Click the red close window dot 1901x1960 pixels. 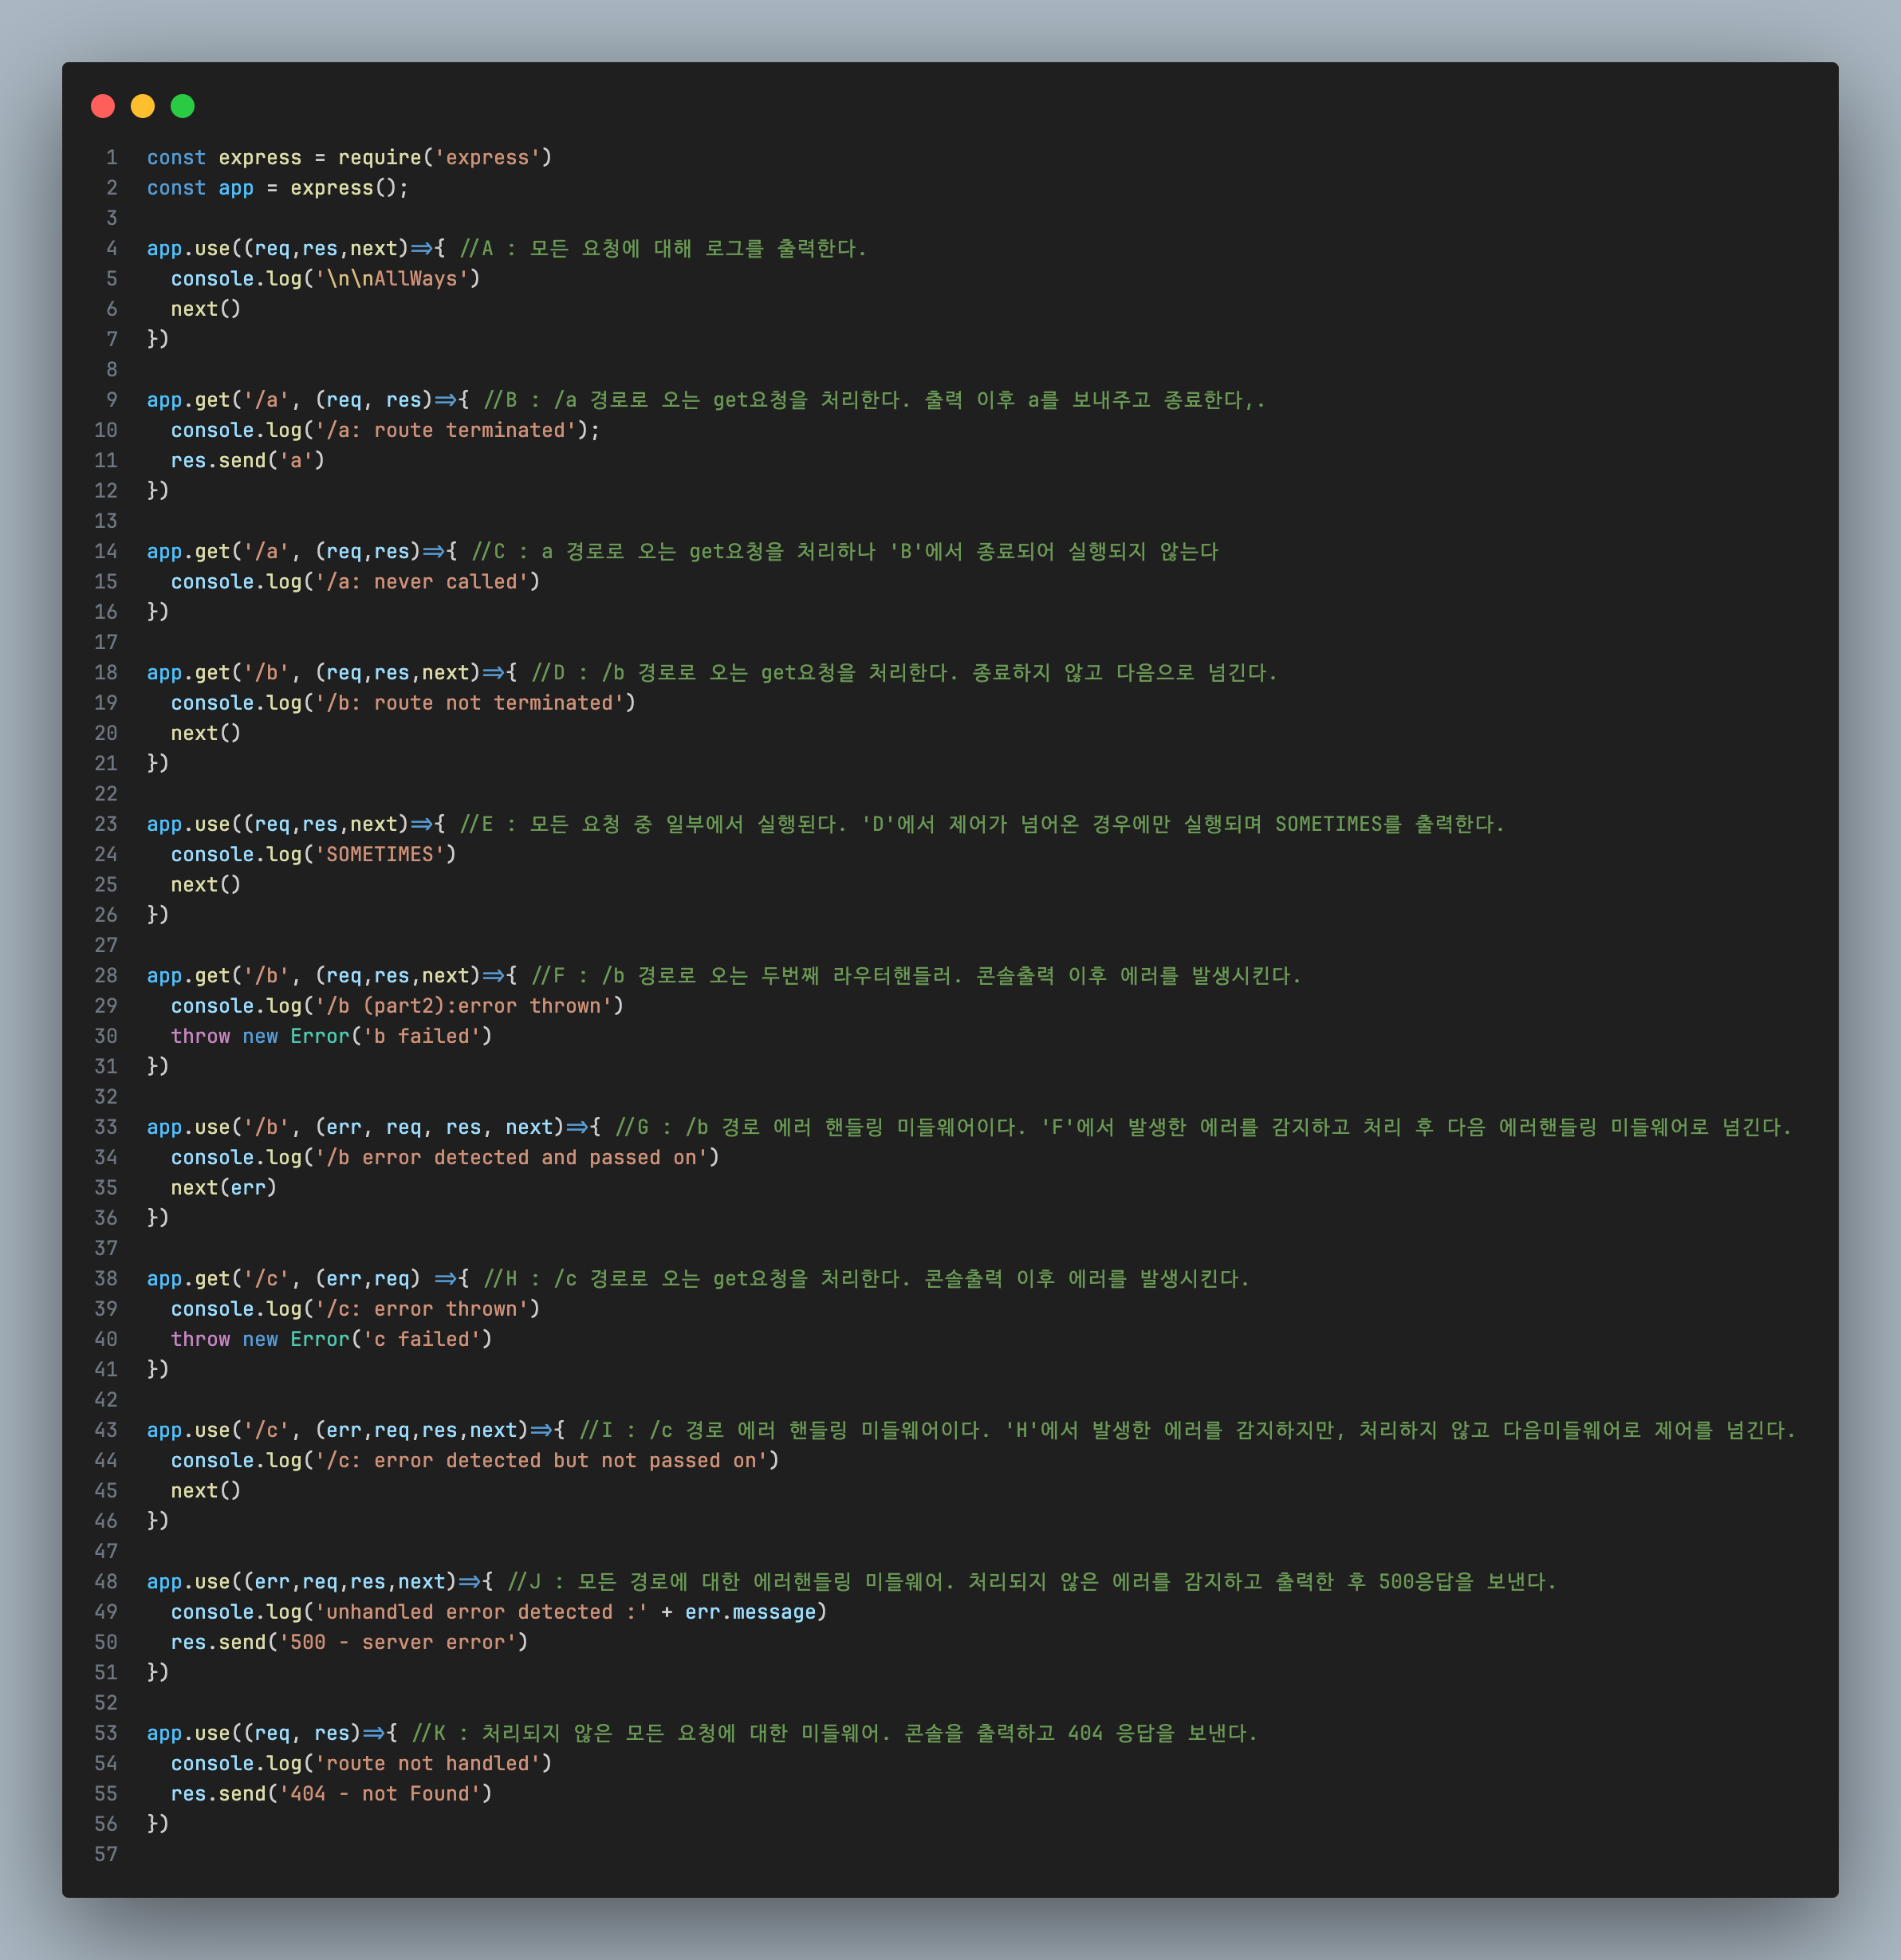point(103,106)
